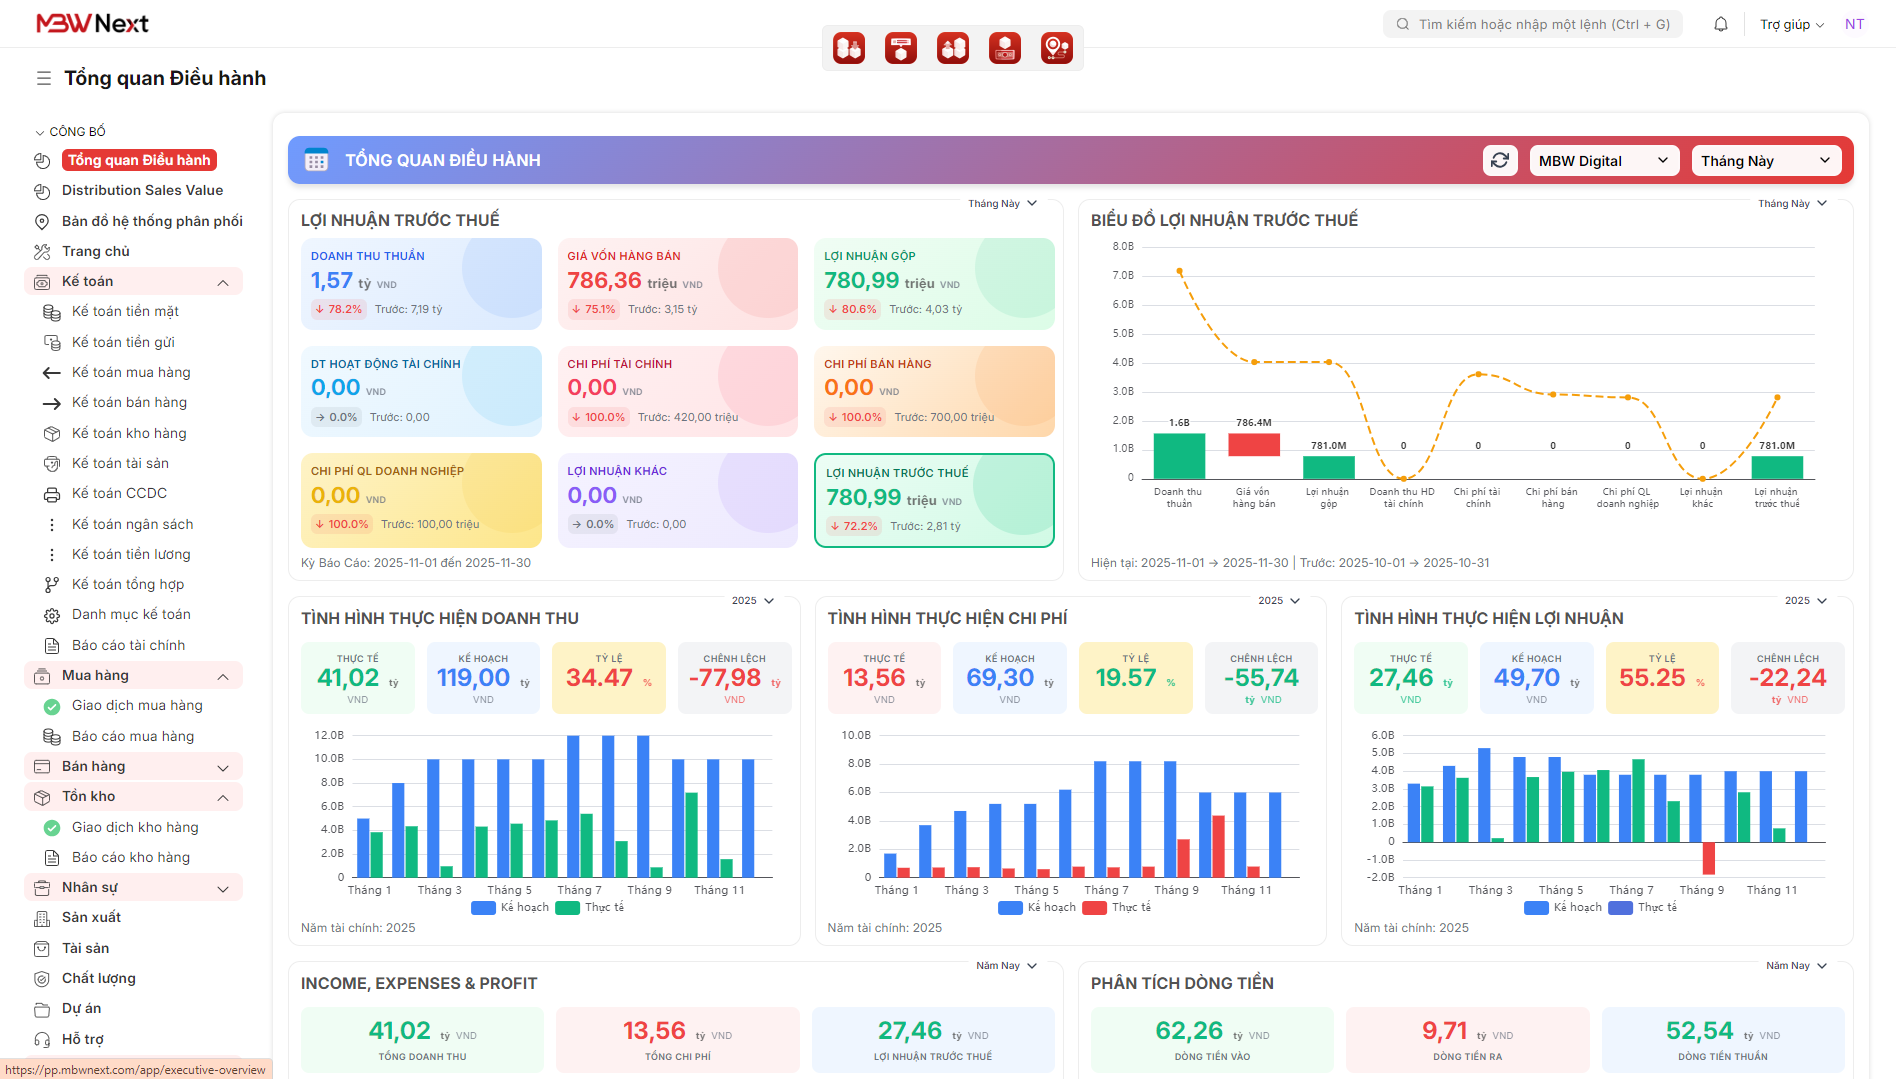Click the top search command field
The image size is (1896, 1079).
pyautogui.click(x=1533, y=24)
